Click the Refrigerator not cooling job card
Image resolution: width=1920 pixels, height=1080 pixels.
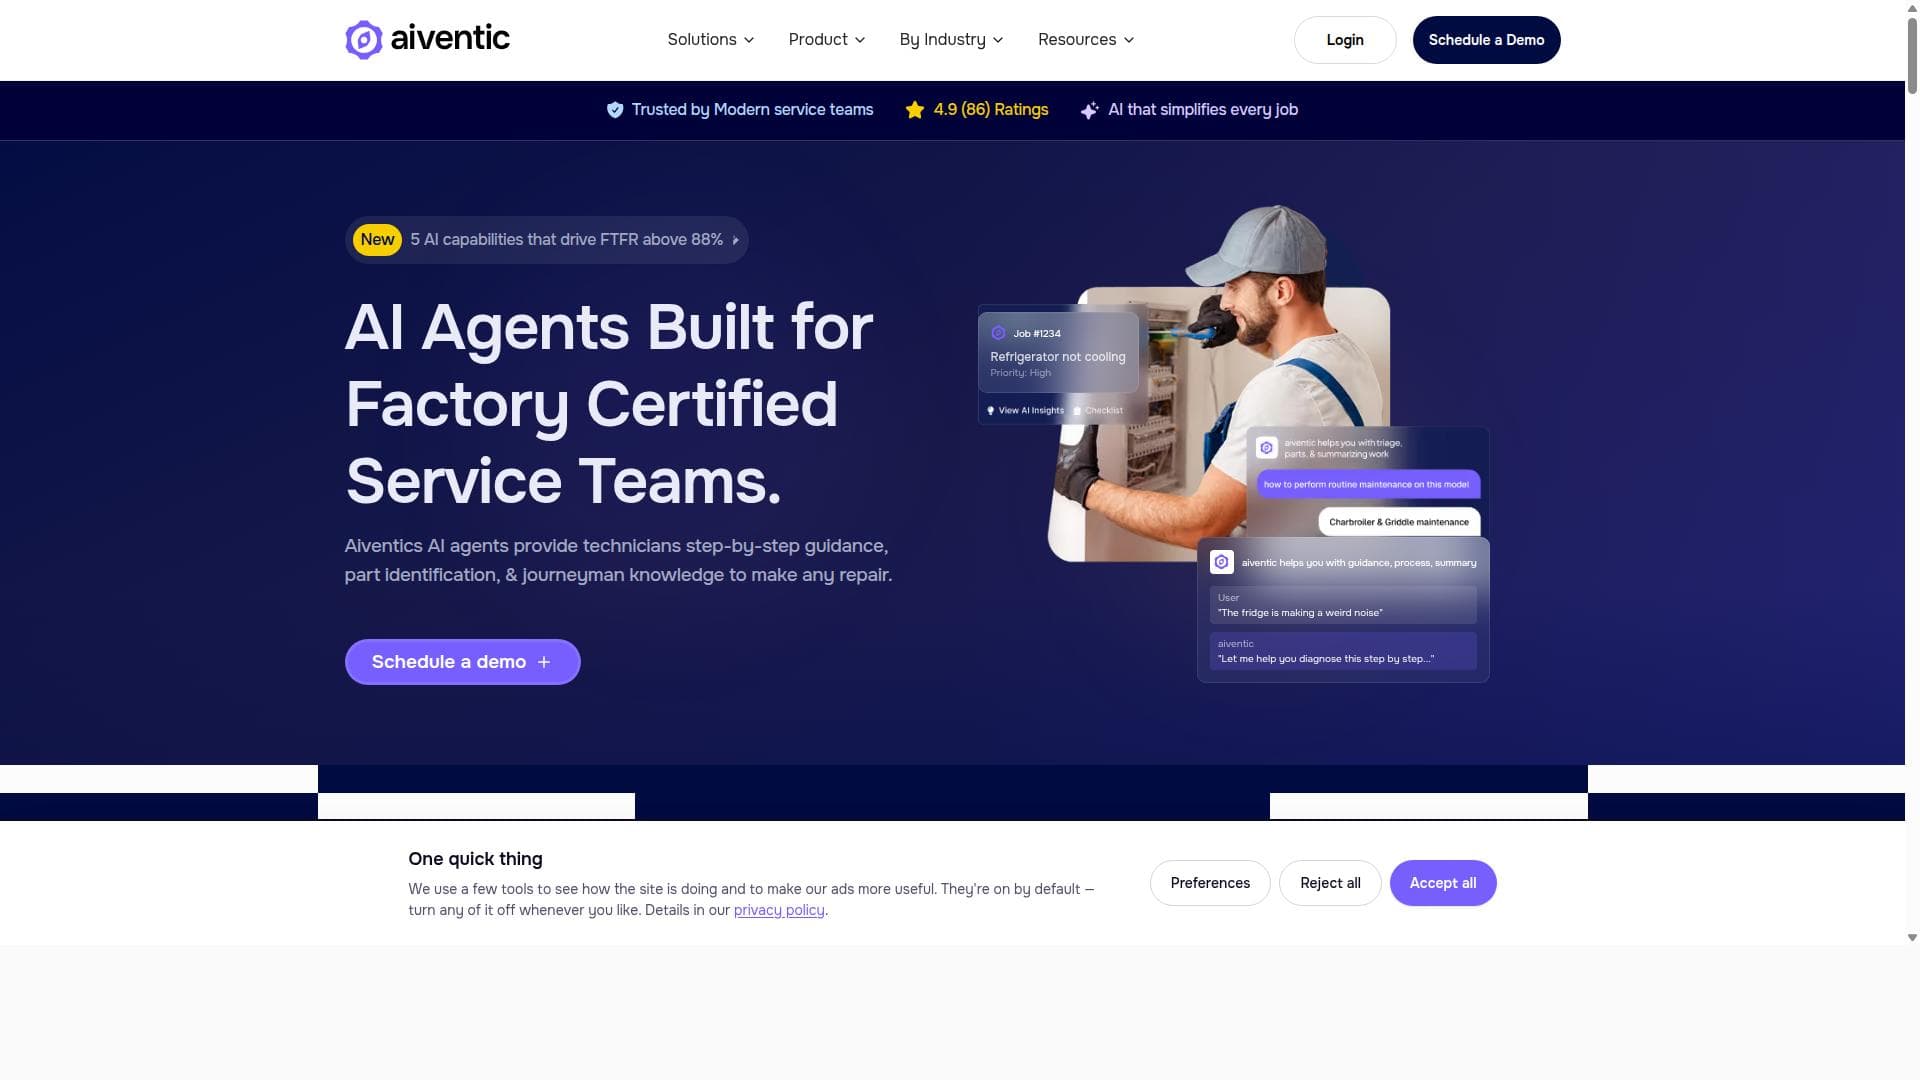coord(1058,353)
